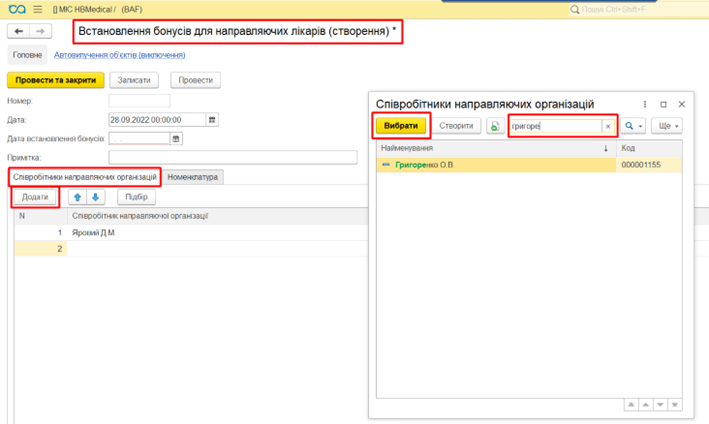
Task: Select Григоренко О.В. row in list
Action: pyautogui.click(x=425, y=164)
